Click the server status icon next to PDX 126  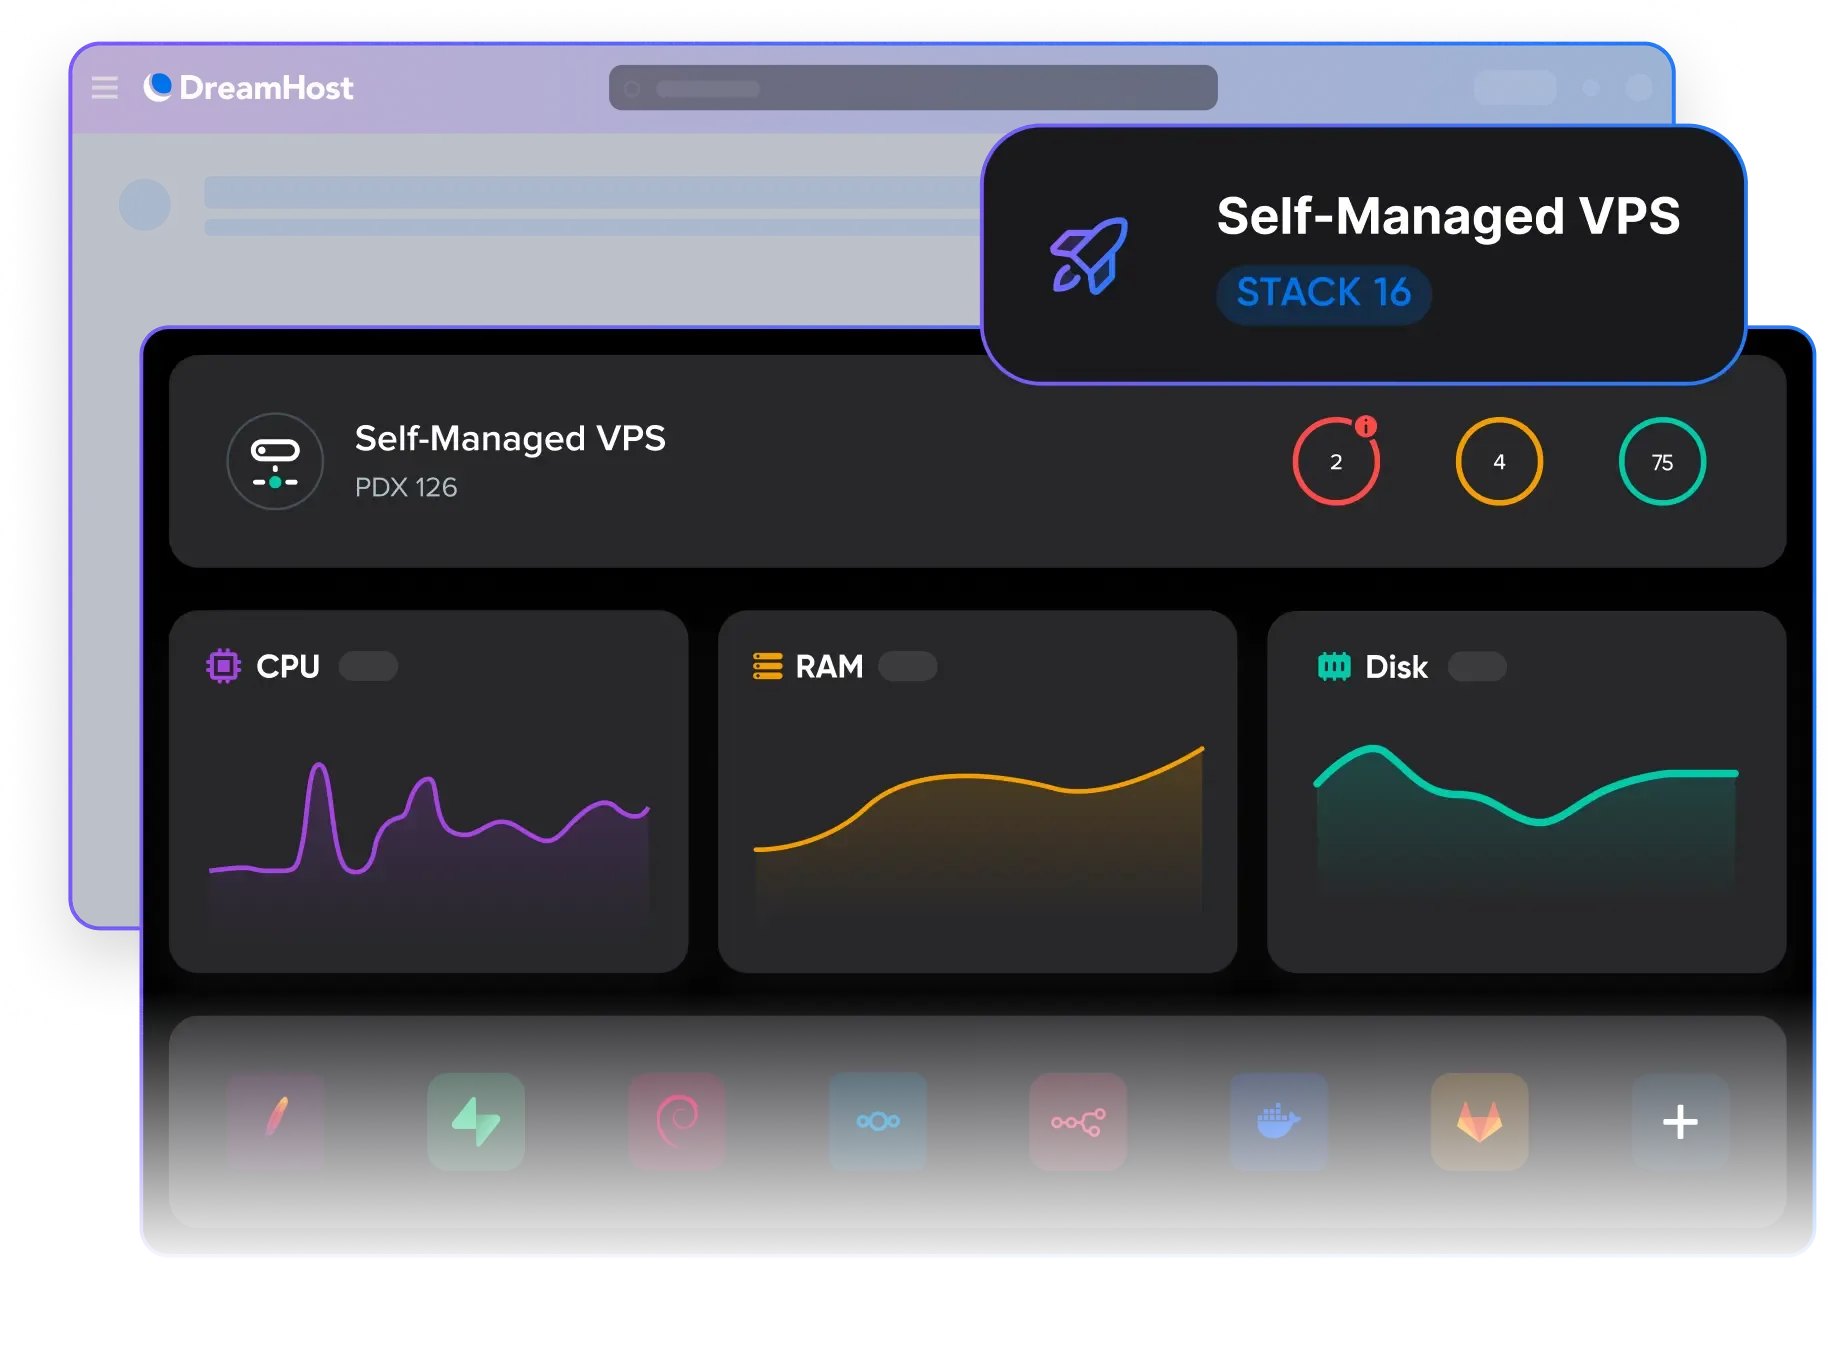coord(275,462)
